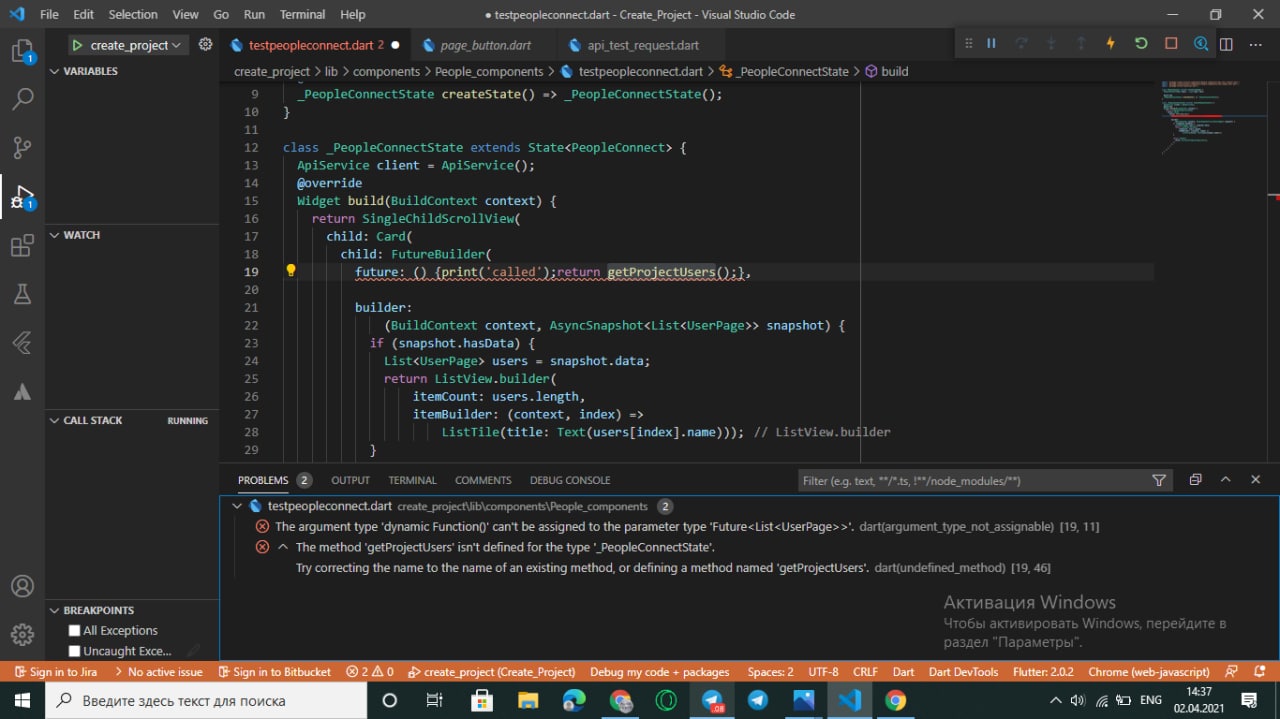Image resolution: width=1280 pixels, height=719 pixels.
Task: Switch to the TERMINAL panel tab
Action: point(412,480)
